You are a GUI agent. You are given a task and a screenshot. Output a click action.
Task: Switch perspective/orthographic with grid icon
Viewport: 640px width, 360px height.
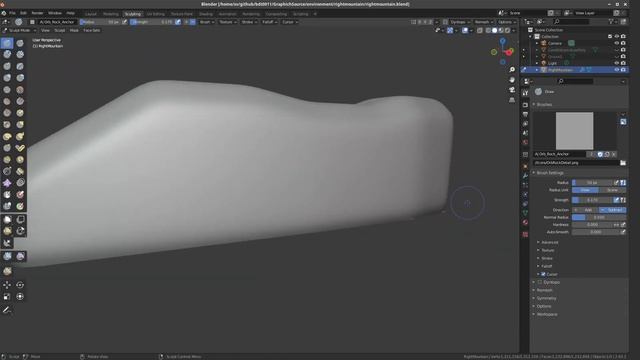point(512,100)
